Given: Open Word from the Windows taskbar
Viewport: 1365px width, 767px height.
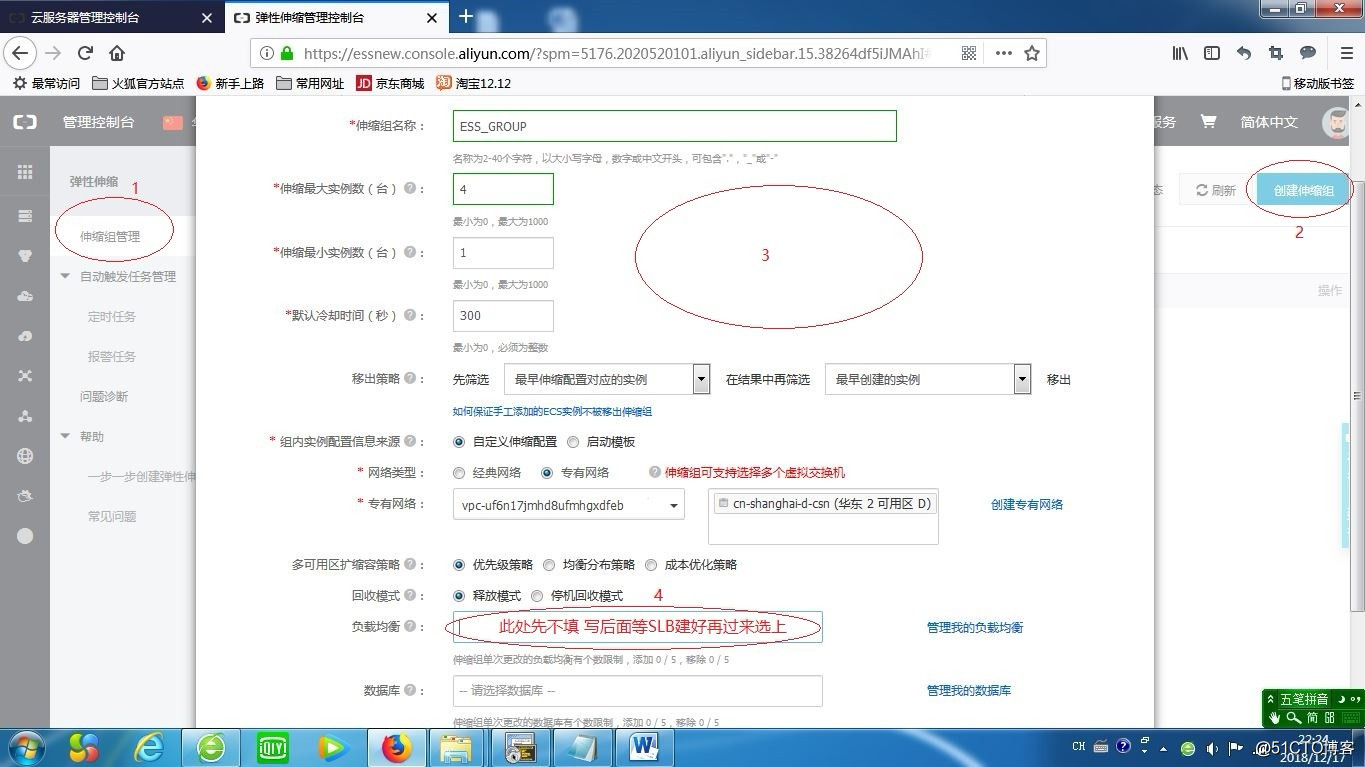Looking at the screenshot, I should pyautogui.click(x=644, y=747).
